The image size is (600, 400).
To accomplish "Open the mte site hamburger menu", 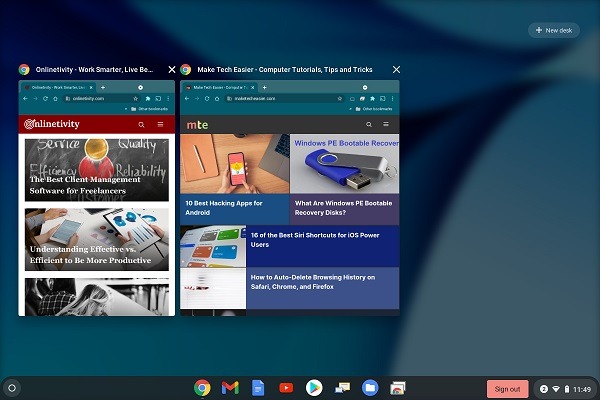I will pyautogui.click(x=386, y=124).
